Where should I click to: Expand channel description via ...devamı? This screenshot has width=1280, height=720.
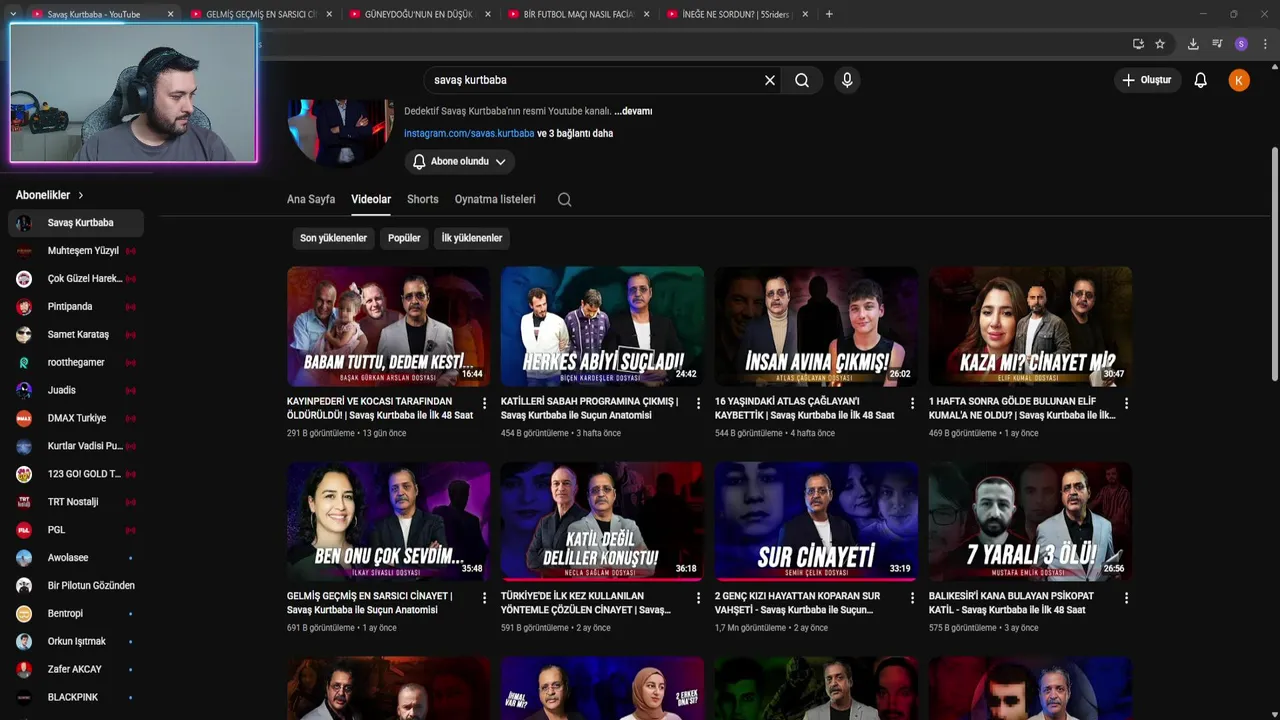[633, 111]
